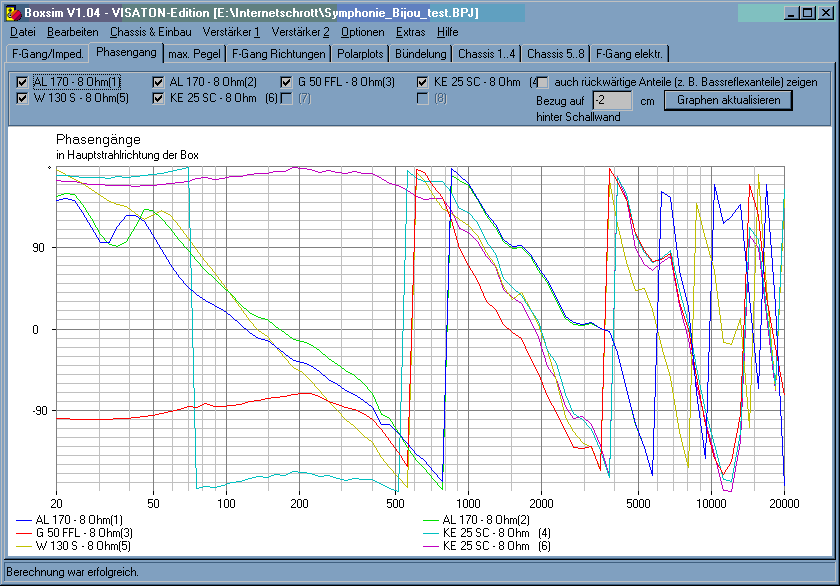
Task: Go to the Chassis 1..4 tab
Action: [485, 53]
